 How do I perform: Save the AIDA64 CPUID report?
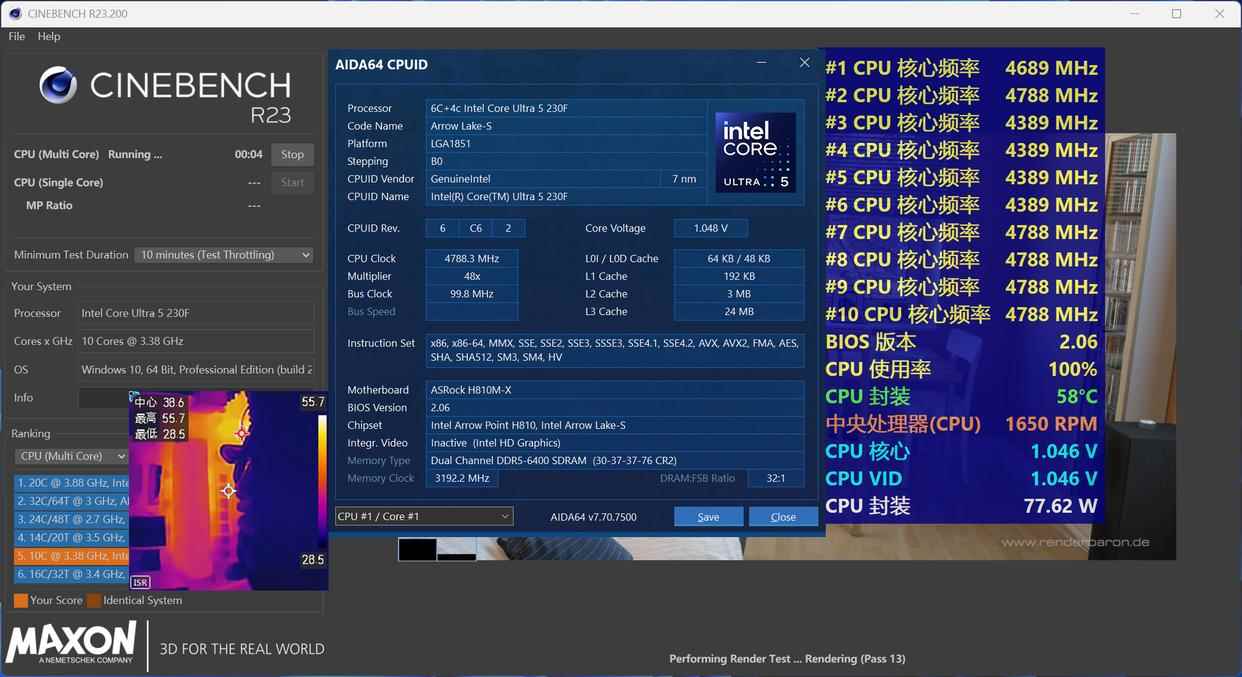[708, 517]
